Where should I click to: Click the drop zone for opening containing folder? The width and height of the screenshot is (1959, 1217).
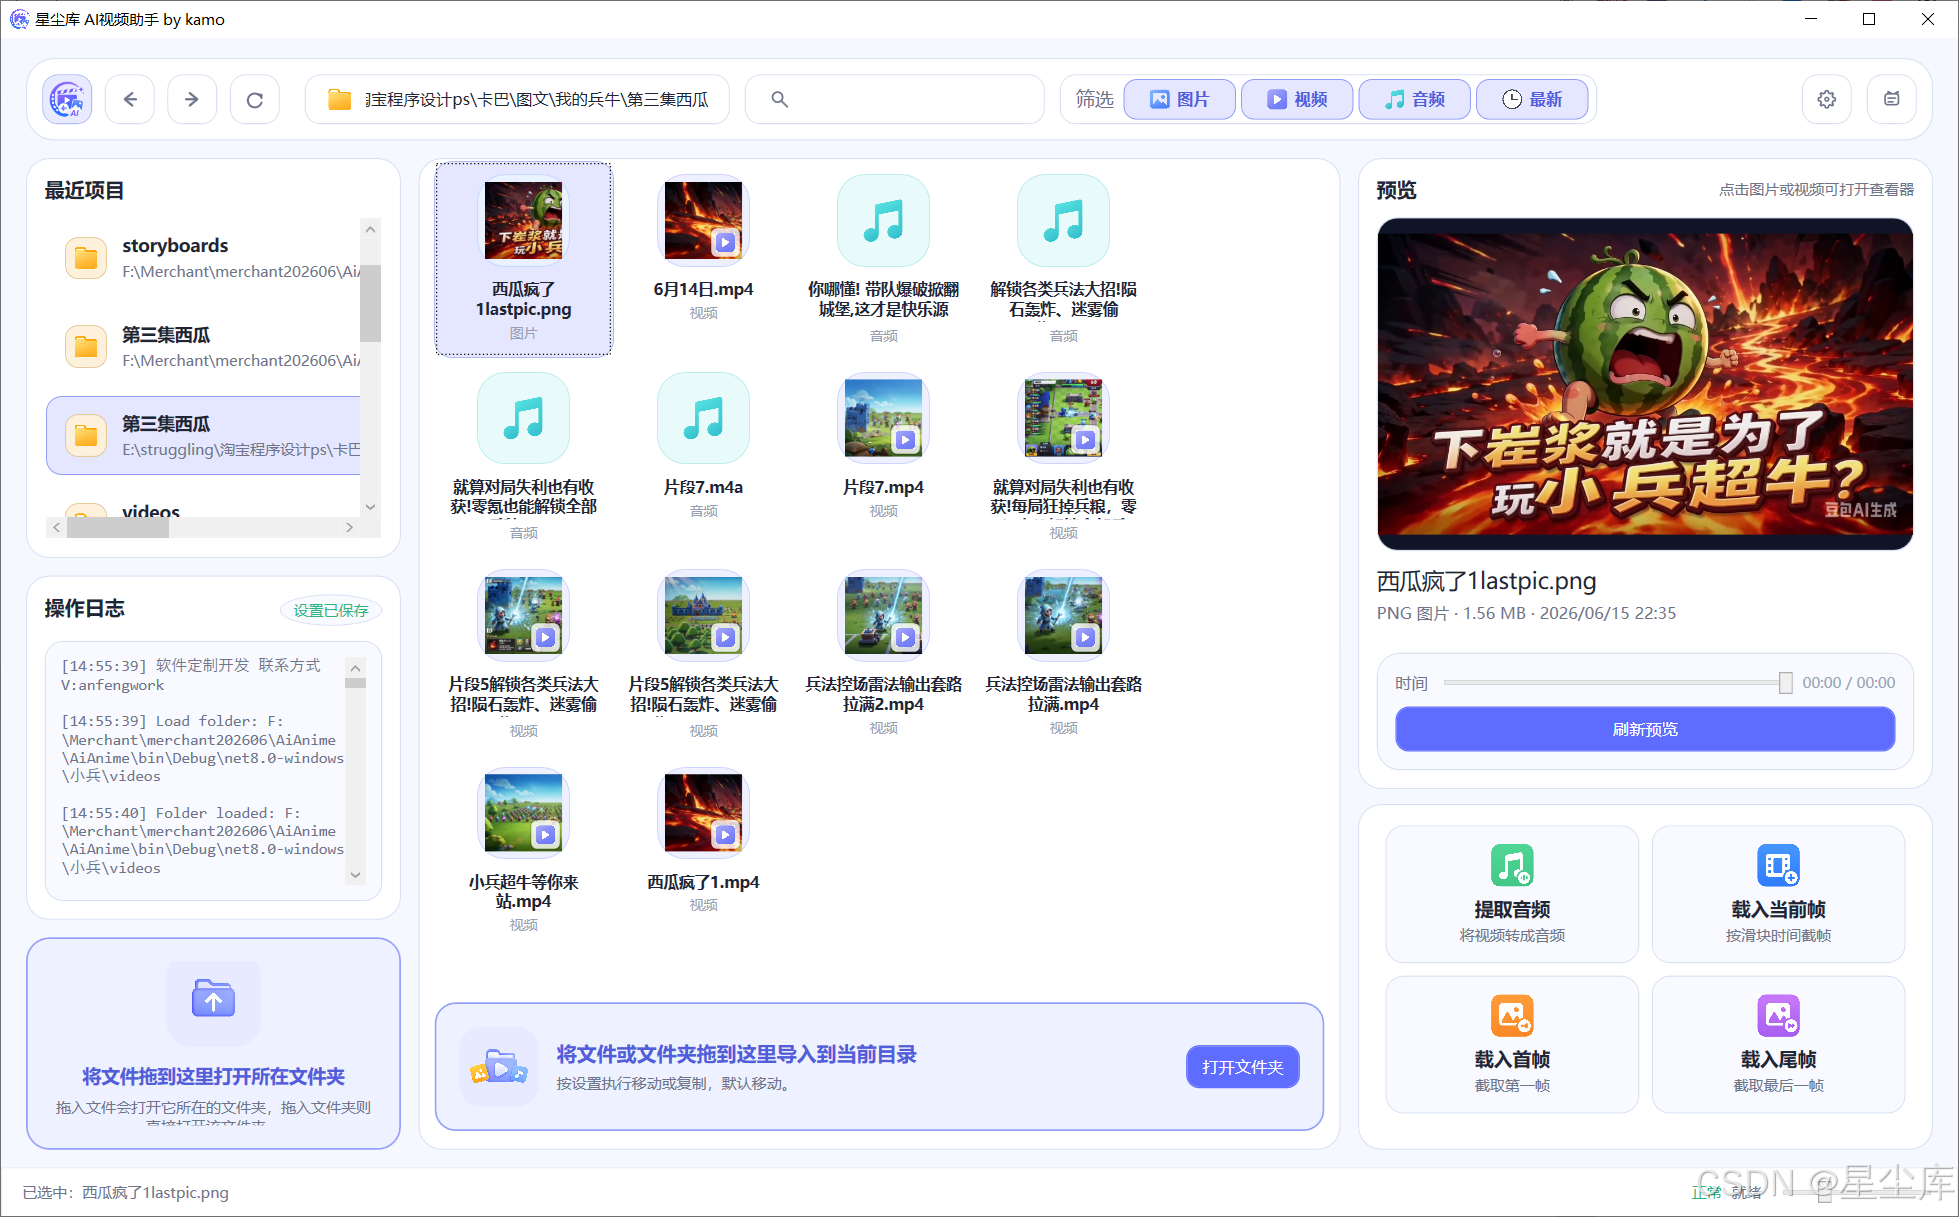213,1043
